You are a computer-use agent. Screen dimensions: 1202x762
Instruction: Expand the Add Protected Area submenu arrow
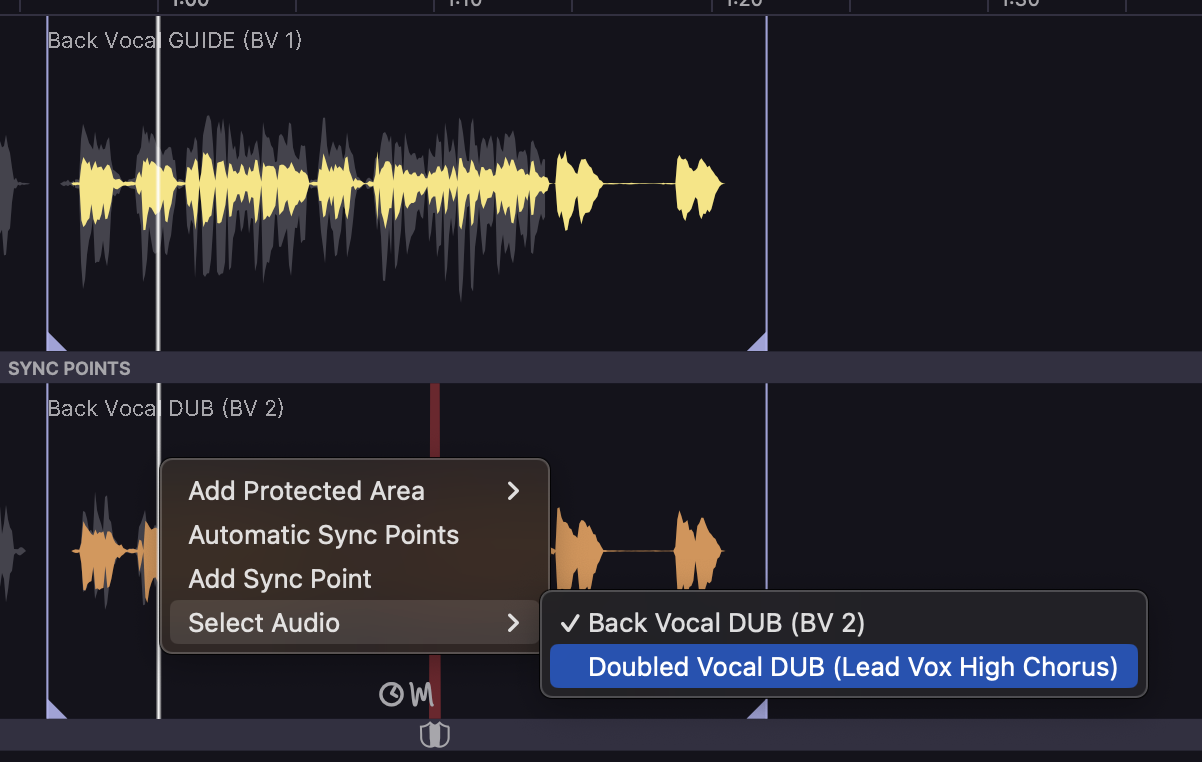[x=513, y=491]
